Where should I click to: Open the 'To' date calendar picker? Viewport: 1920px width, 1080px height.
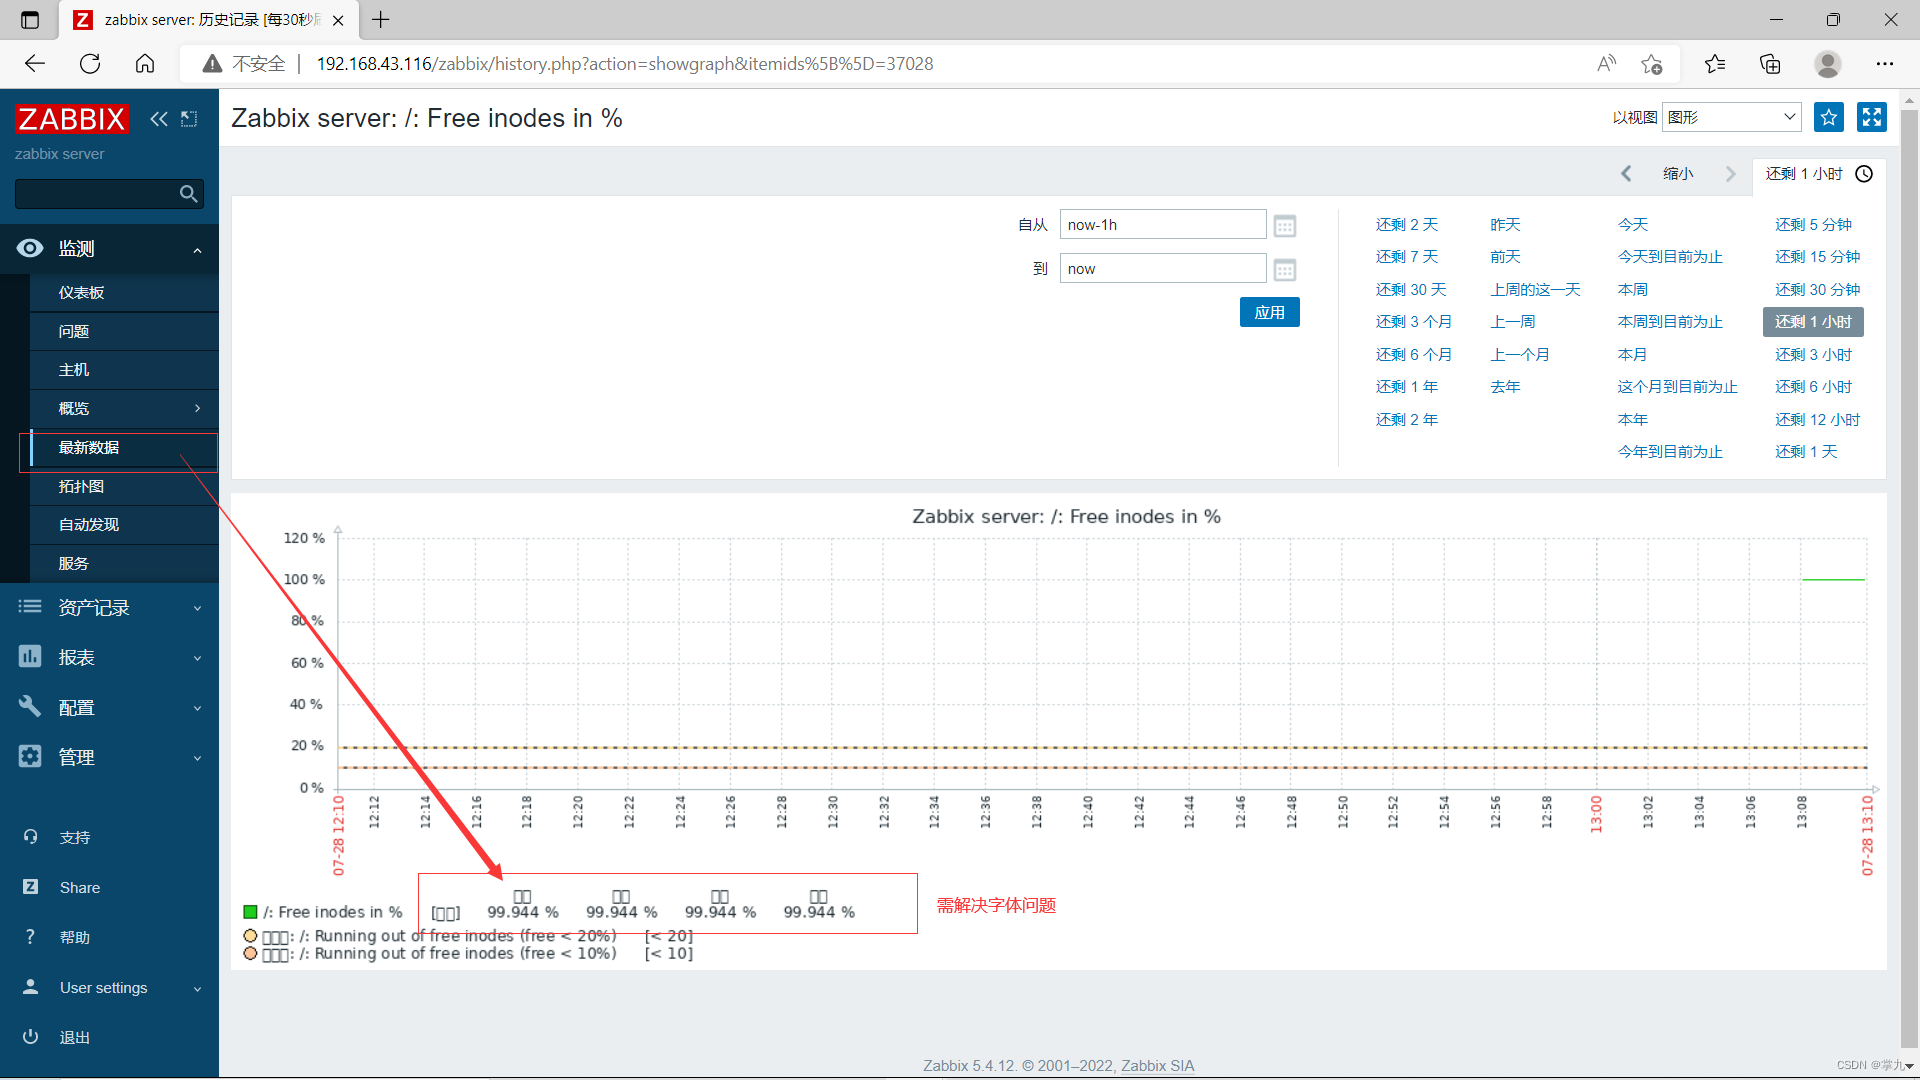pyautogui.click(x=1285, y=270)
